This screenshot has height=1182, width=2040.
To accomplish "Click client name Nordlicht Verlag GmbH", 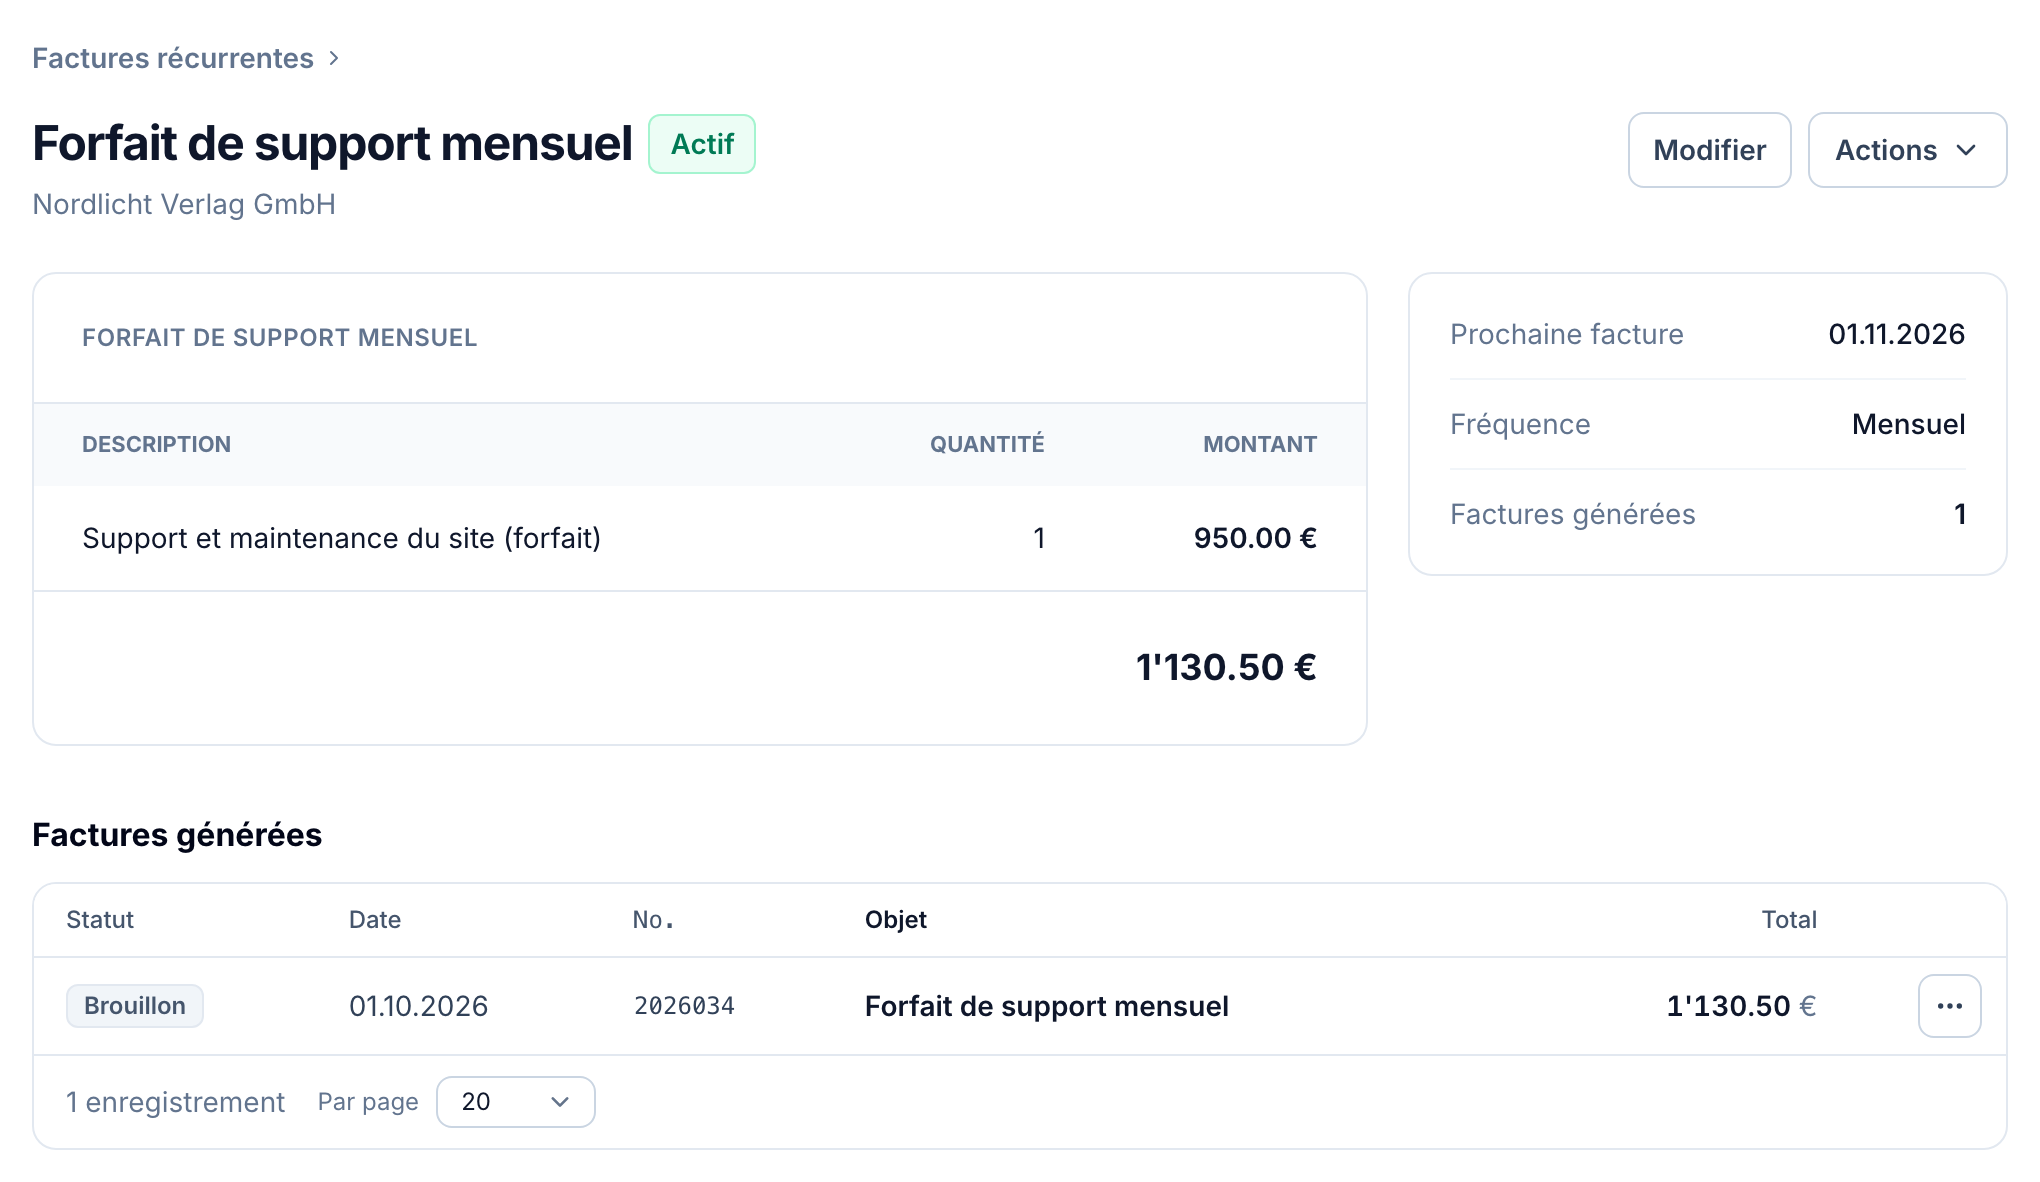I will (184, 204).
